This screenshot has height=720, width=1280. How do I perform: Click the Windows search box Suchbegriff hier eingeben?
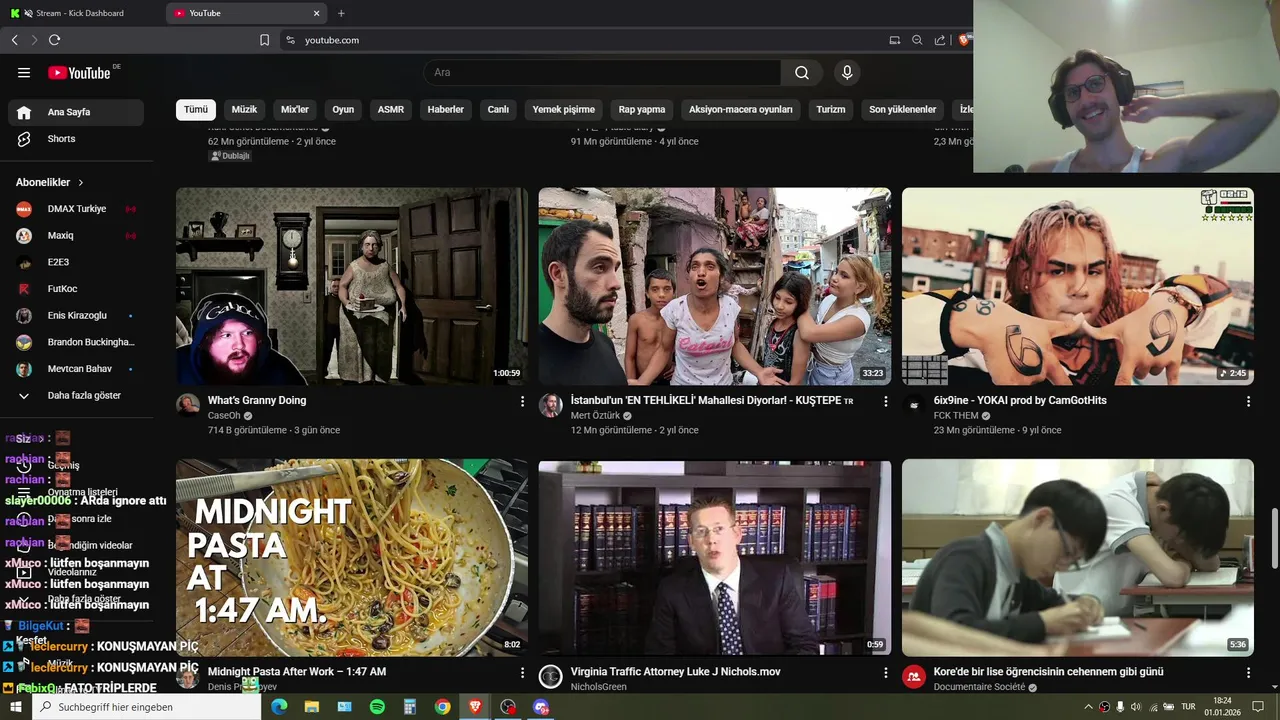(x=147, y=707)
